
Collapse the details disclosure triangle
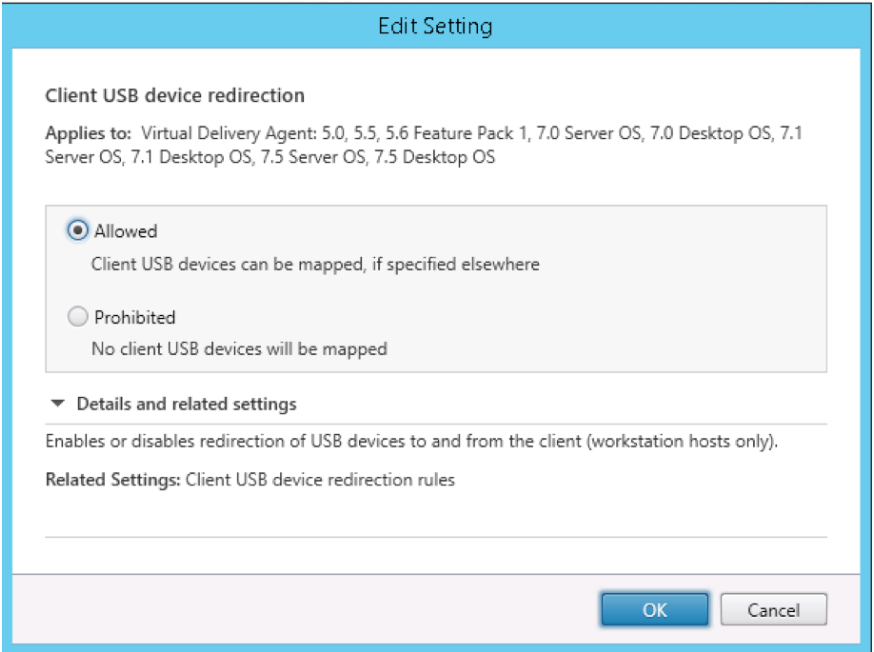click(x=58, y=404)
